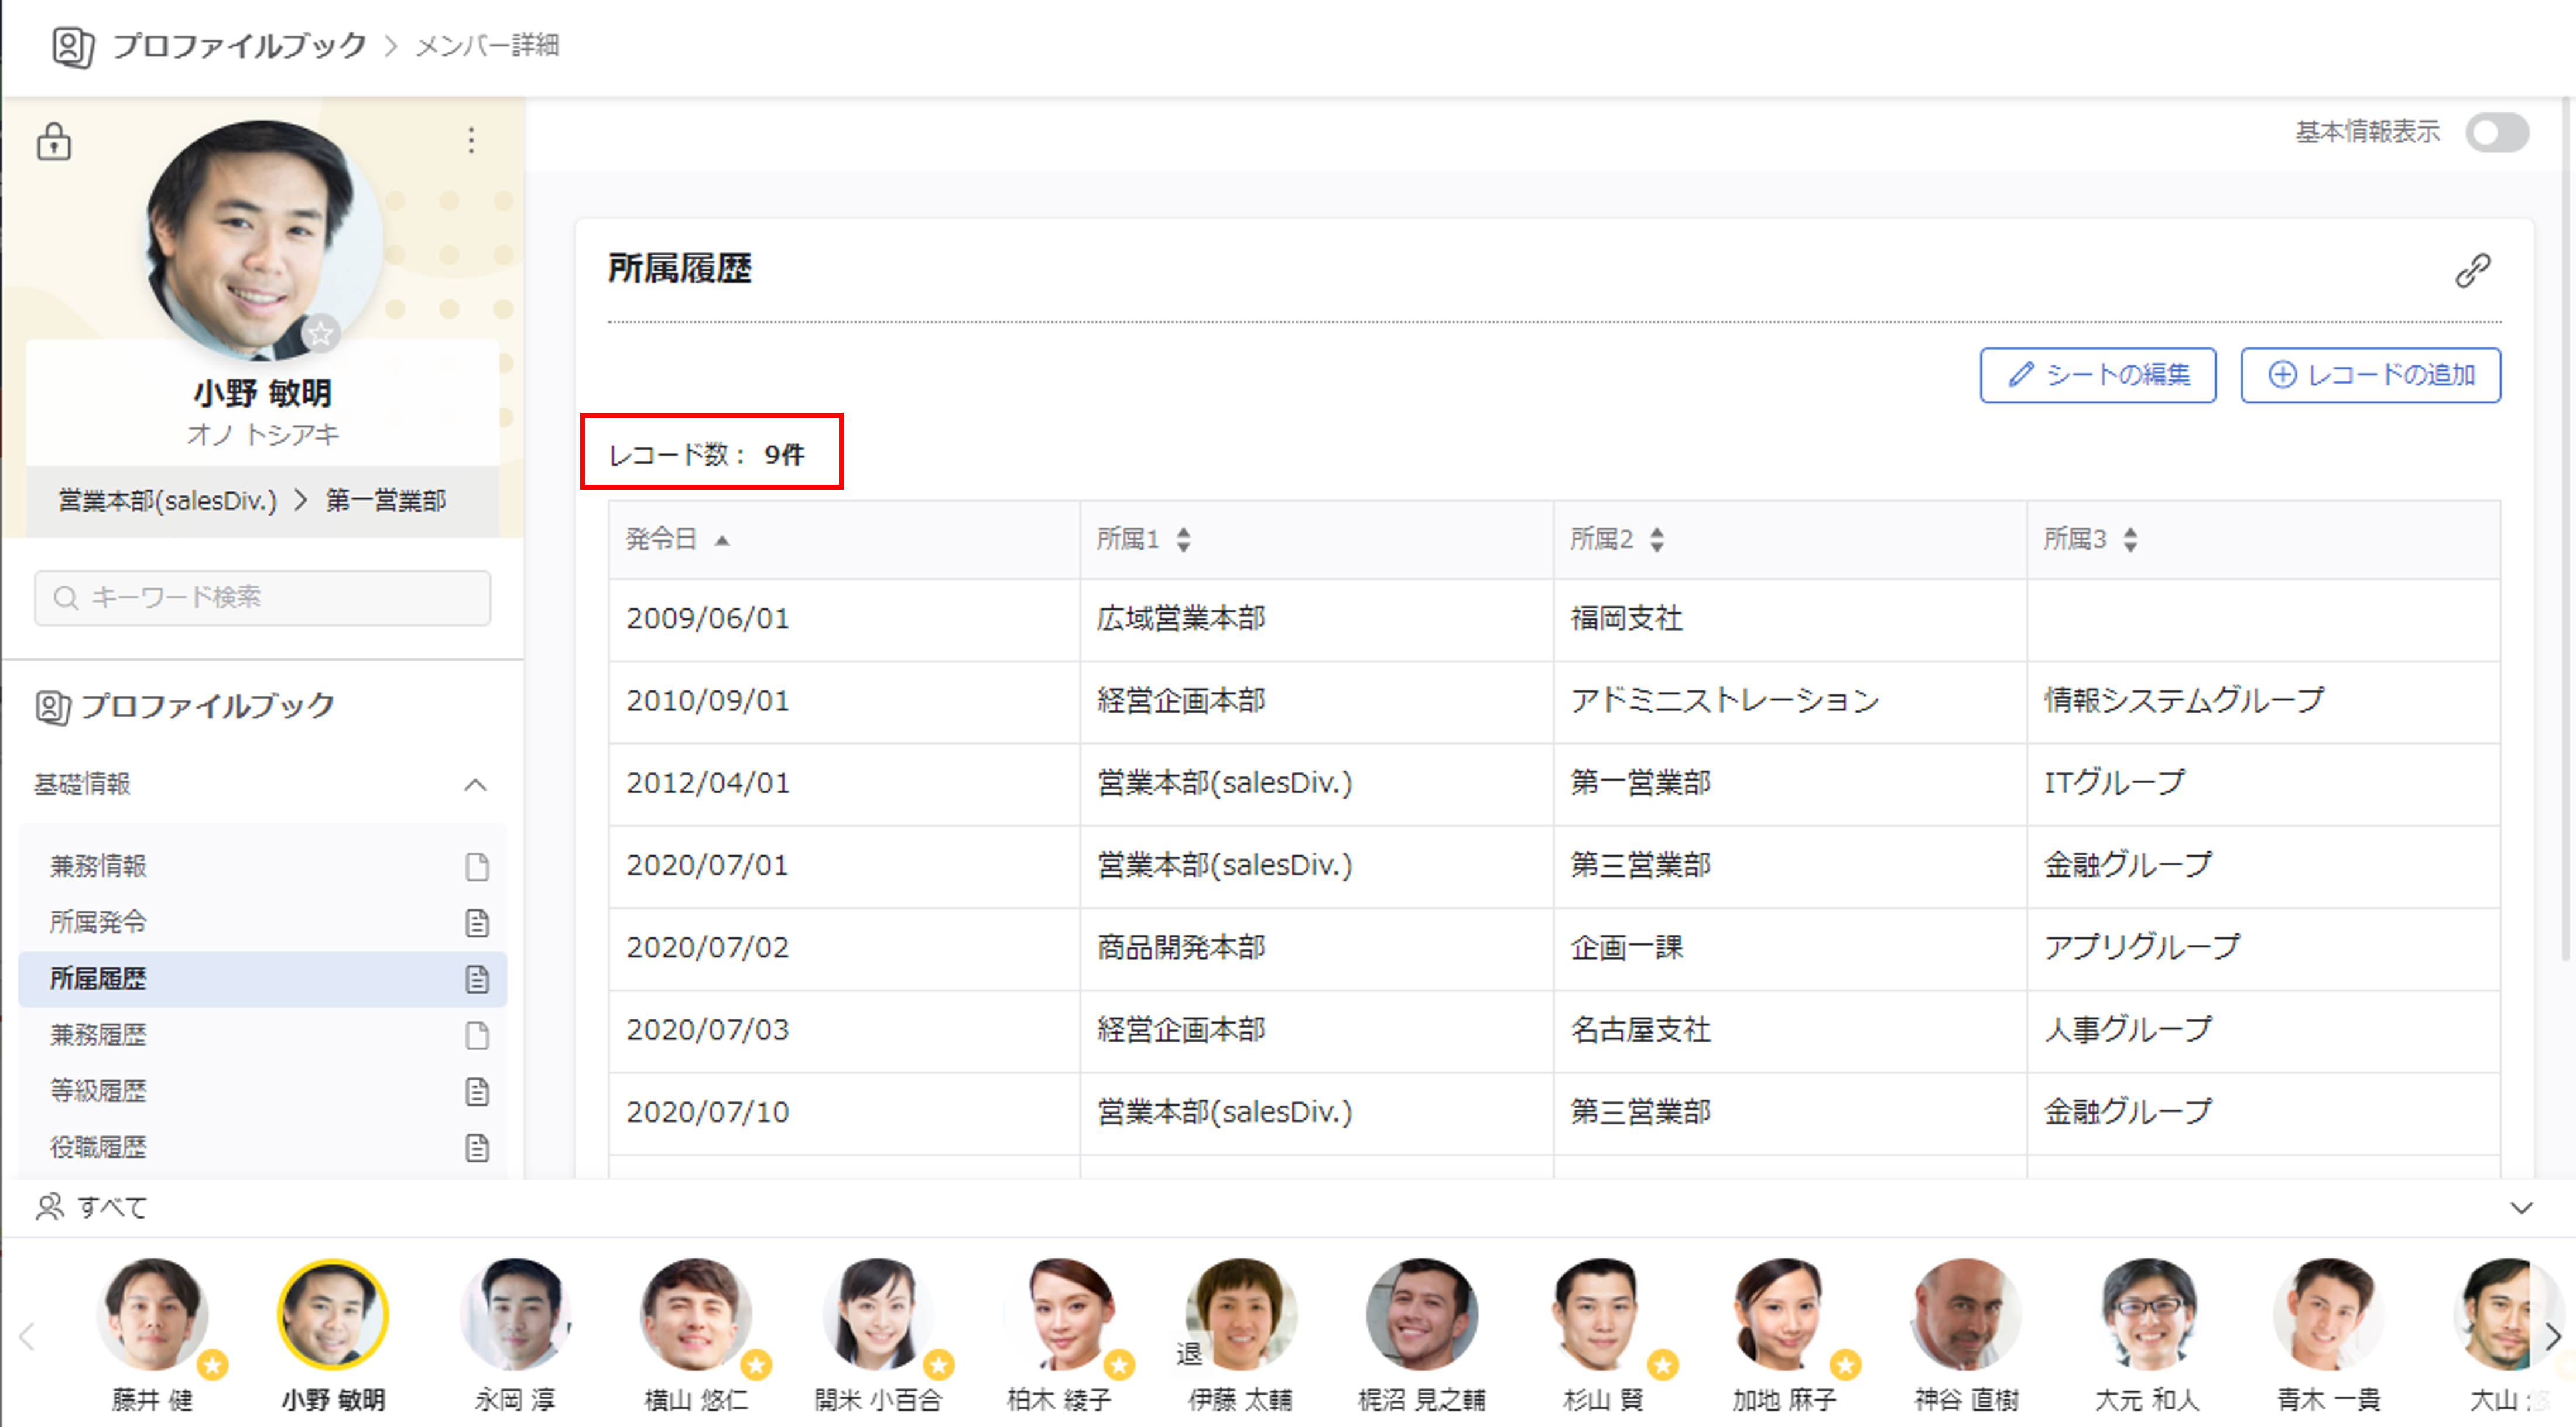Toggle sort order on 発令日 column
The width and height of the screenshot is (2576, 1427).
pos(722,541)
